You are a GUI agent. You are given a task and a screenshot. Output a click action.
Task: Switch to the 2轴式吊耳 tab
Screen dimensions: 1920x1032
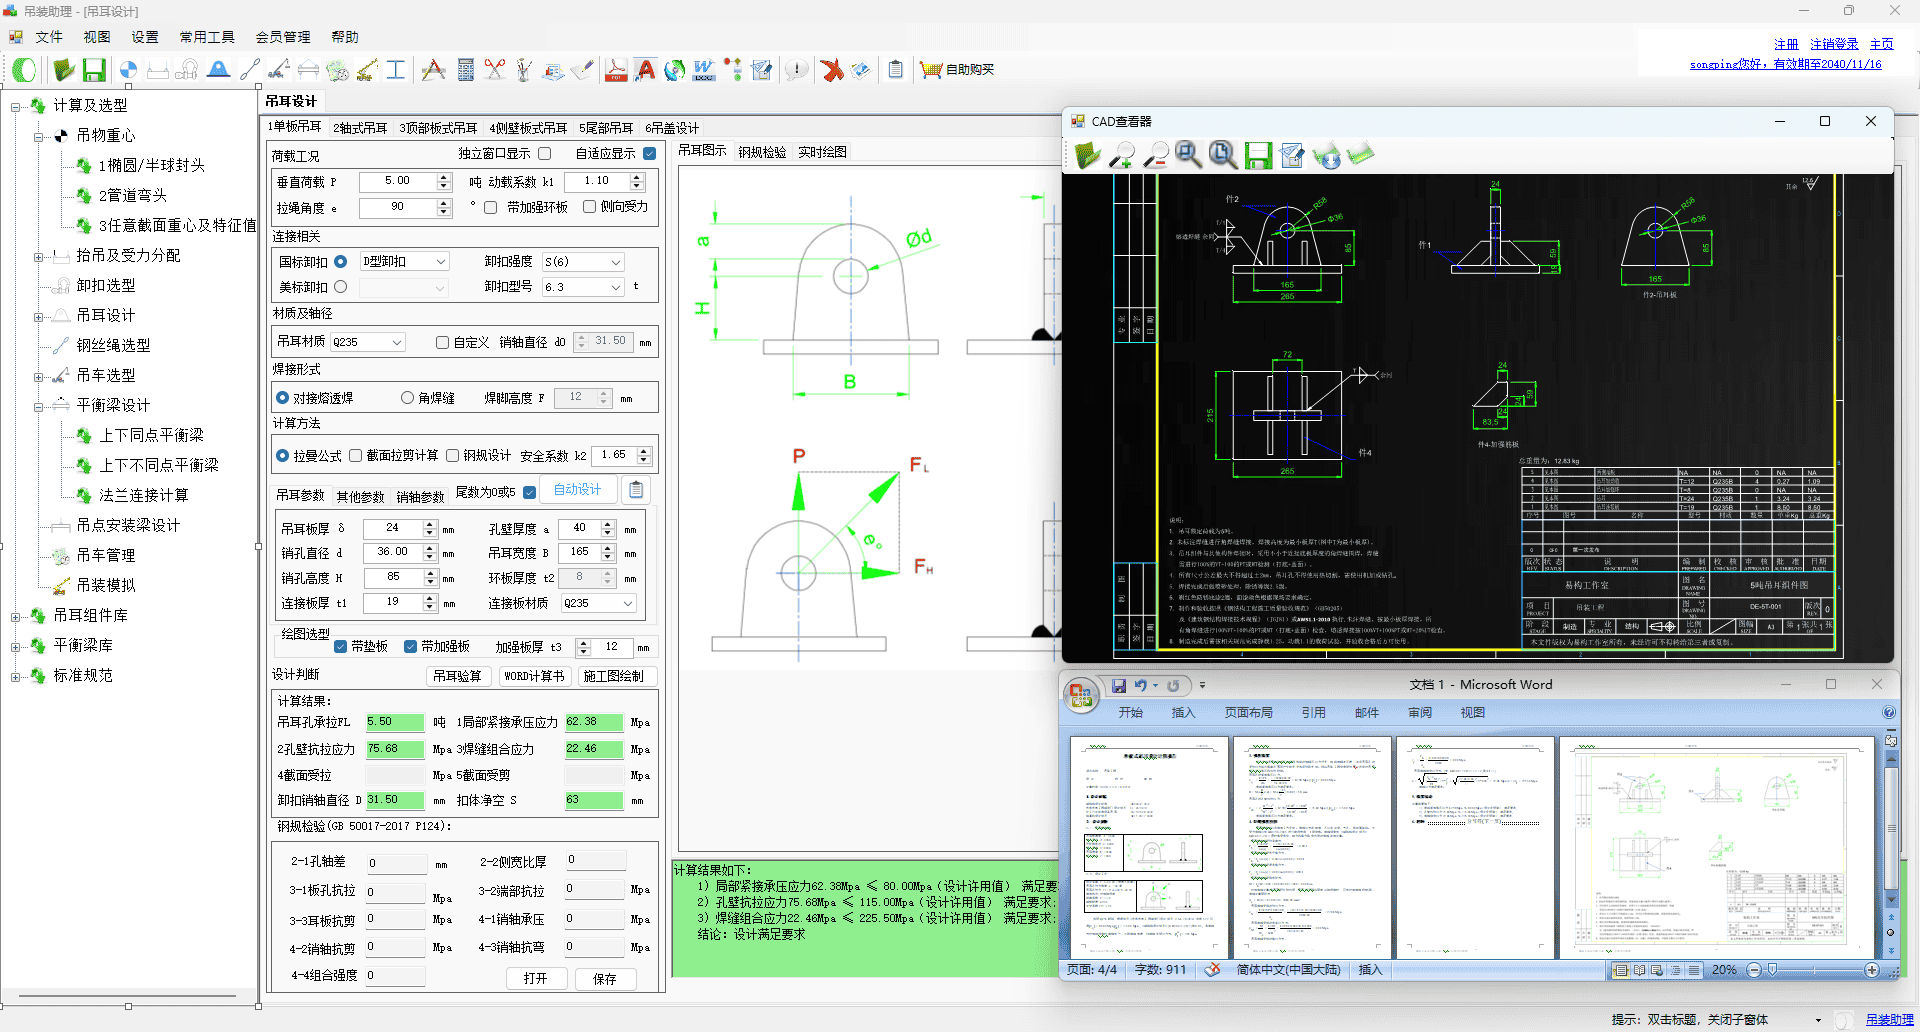(360, 128)
